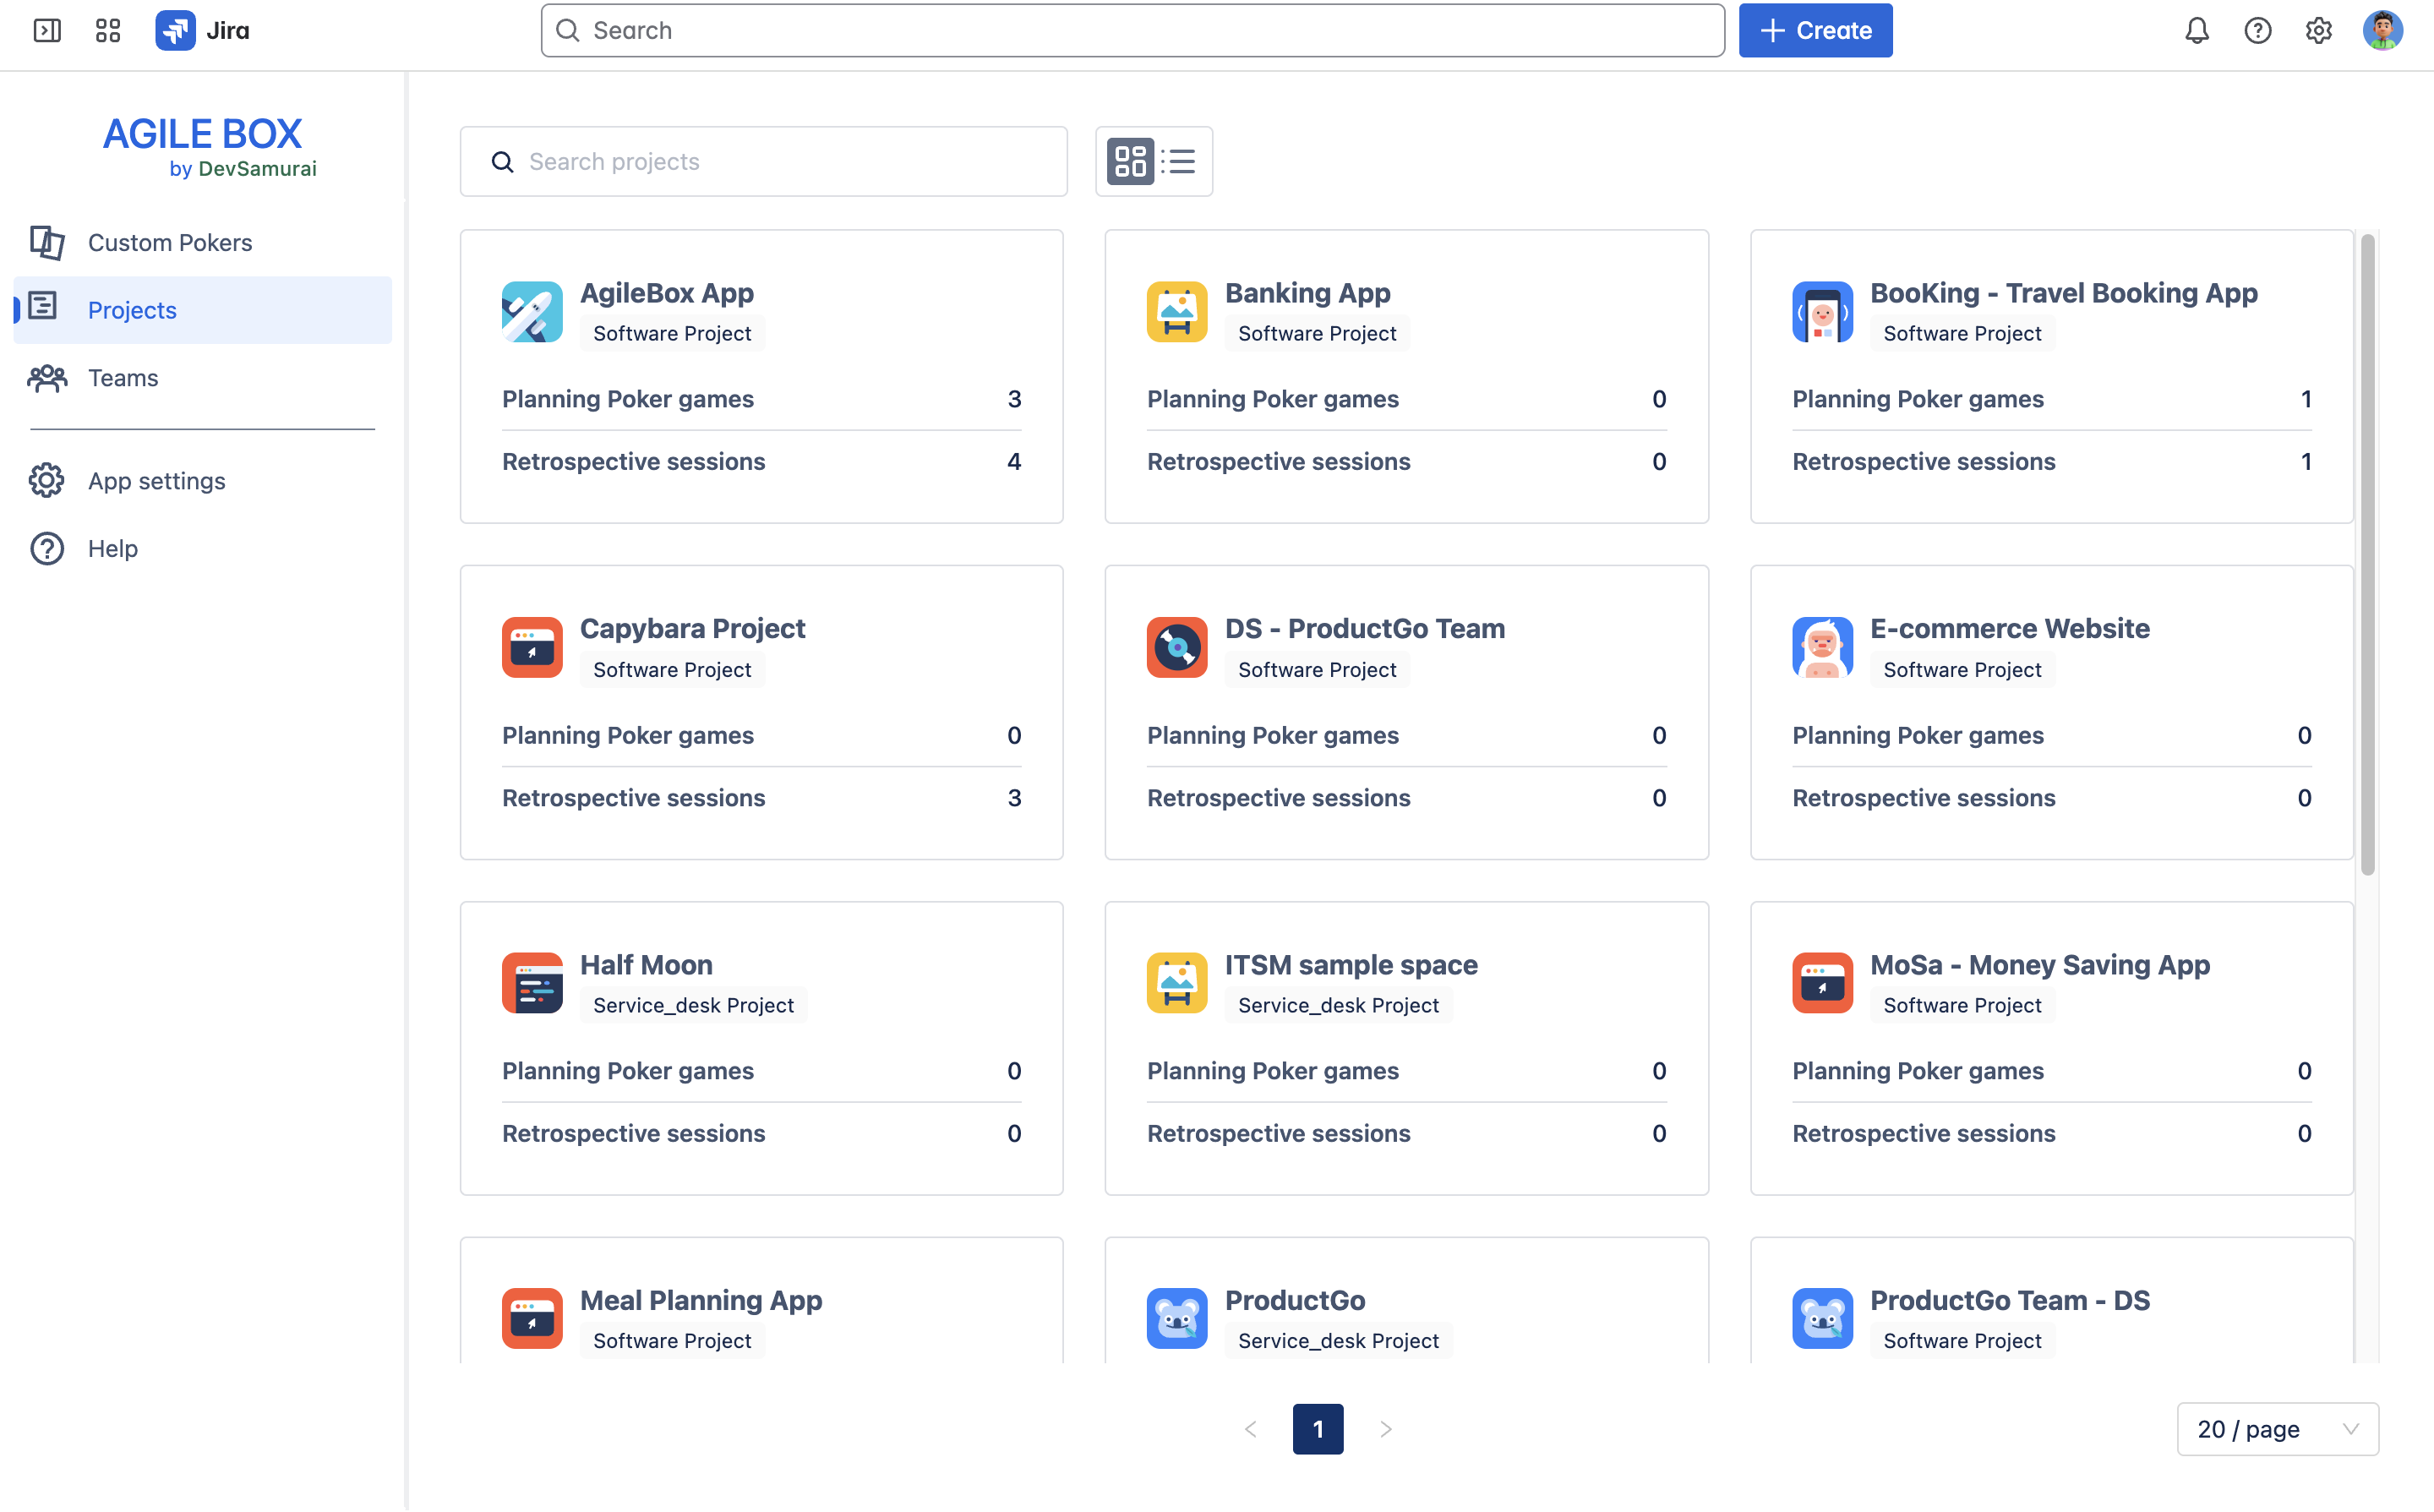The width and height of the screenshot is (2434, 1512).
Task: Open App settings in sidebar
Action: [156, 481]
